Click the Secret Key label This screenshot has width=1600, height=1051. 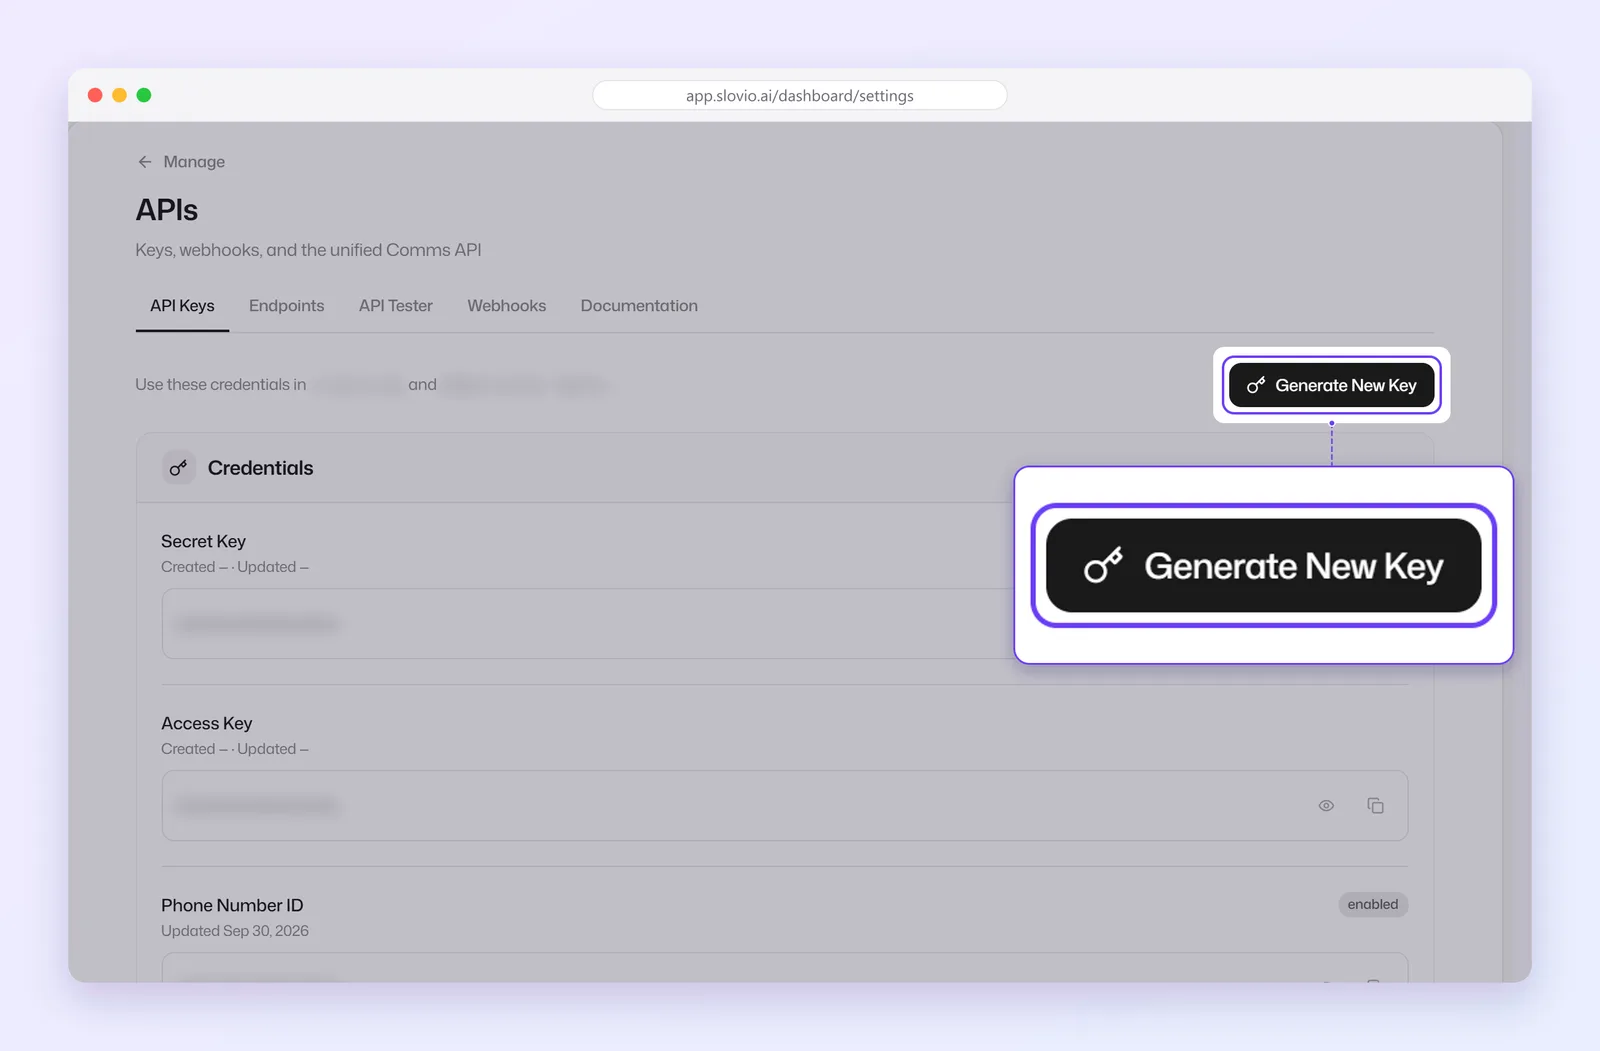203,541
